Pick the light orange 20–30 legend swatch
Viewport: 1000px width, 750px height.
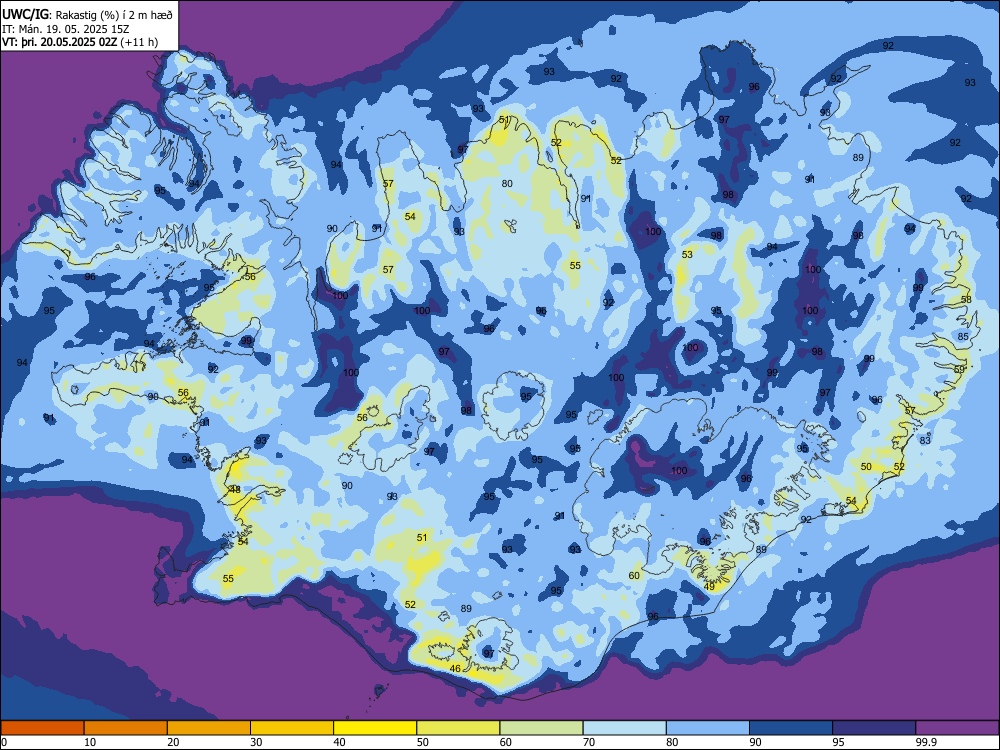(x=209, y=728)
